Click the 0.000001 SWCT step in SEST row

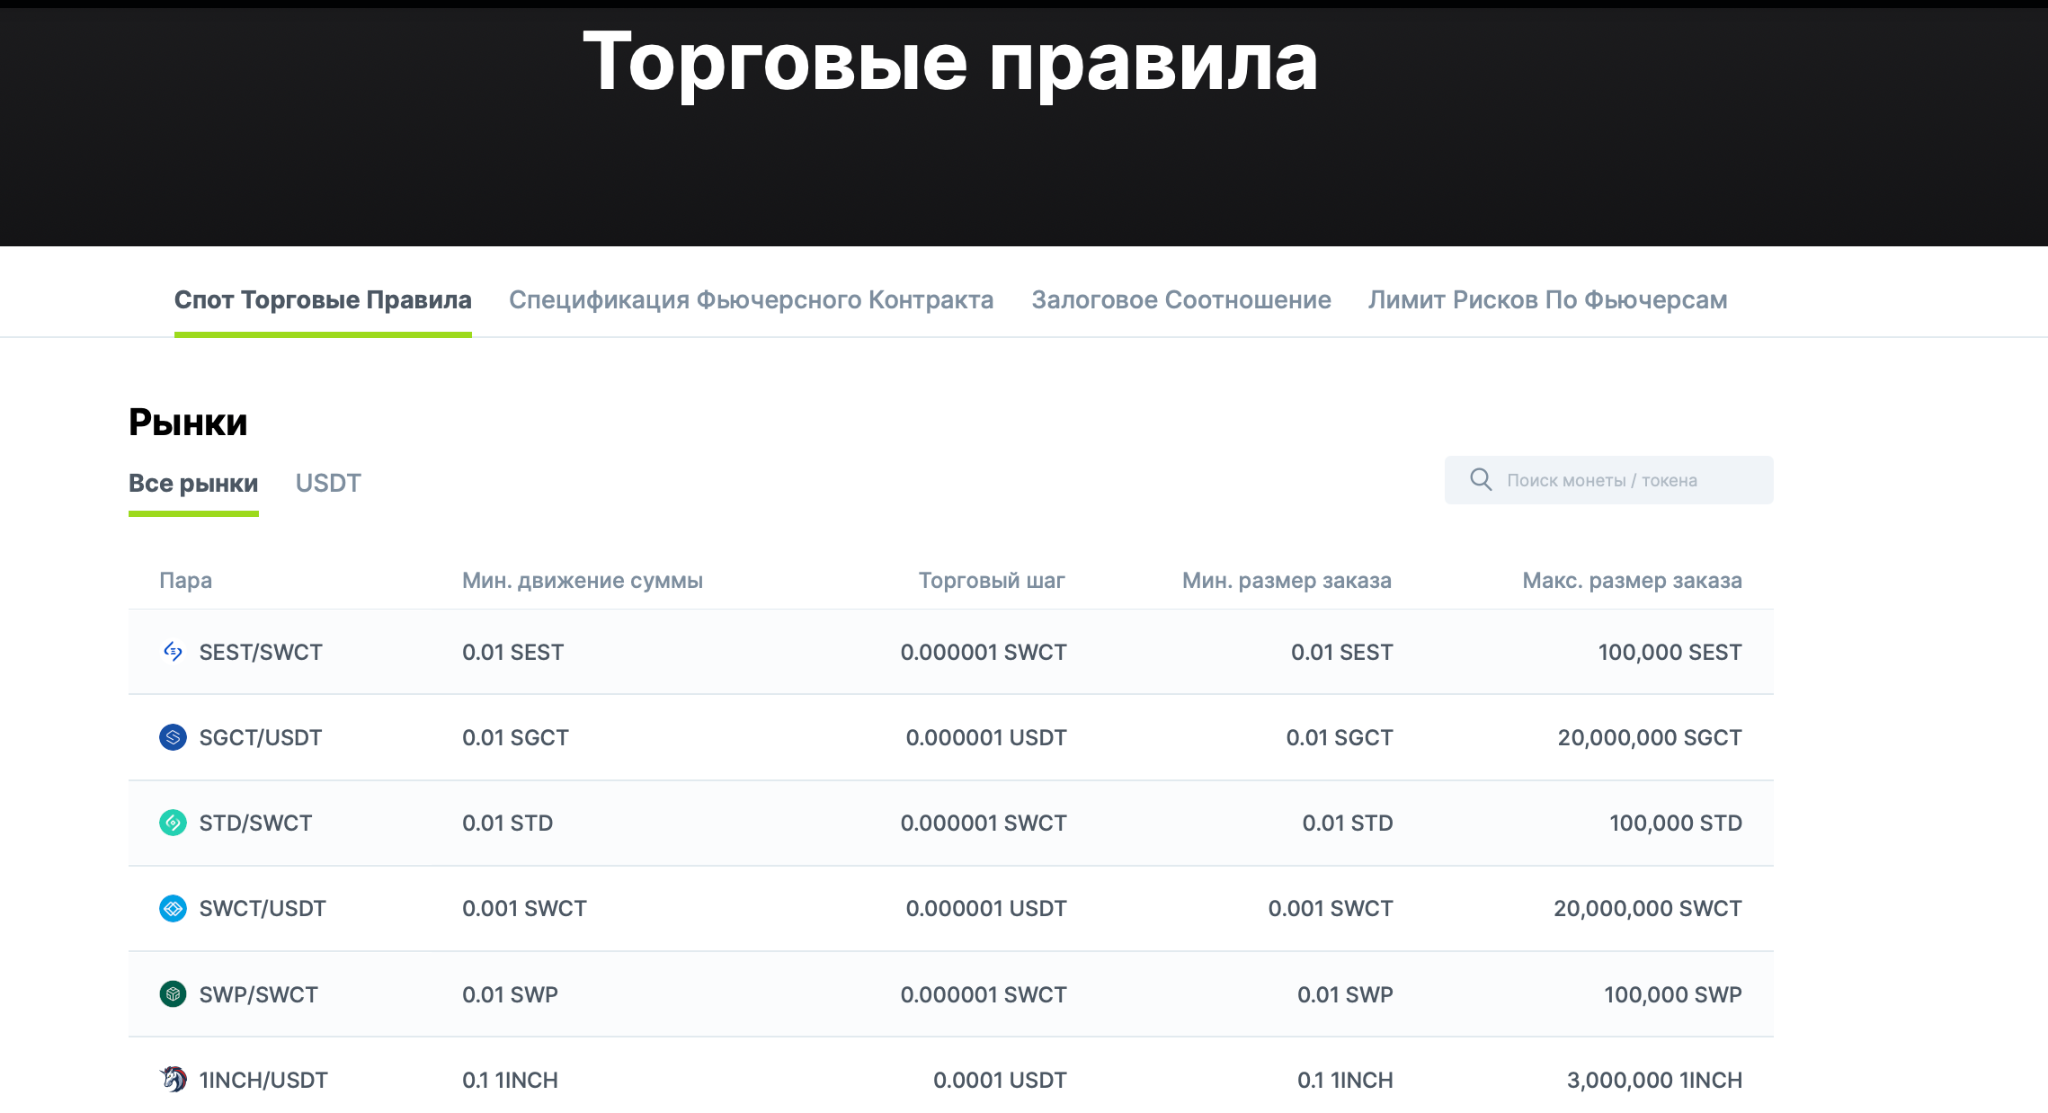pos(984,653)
